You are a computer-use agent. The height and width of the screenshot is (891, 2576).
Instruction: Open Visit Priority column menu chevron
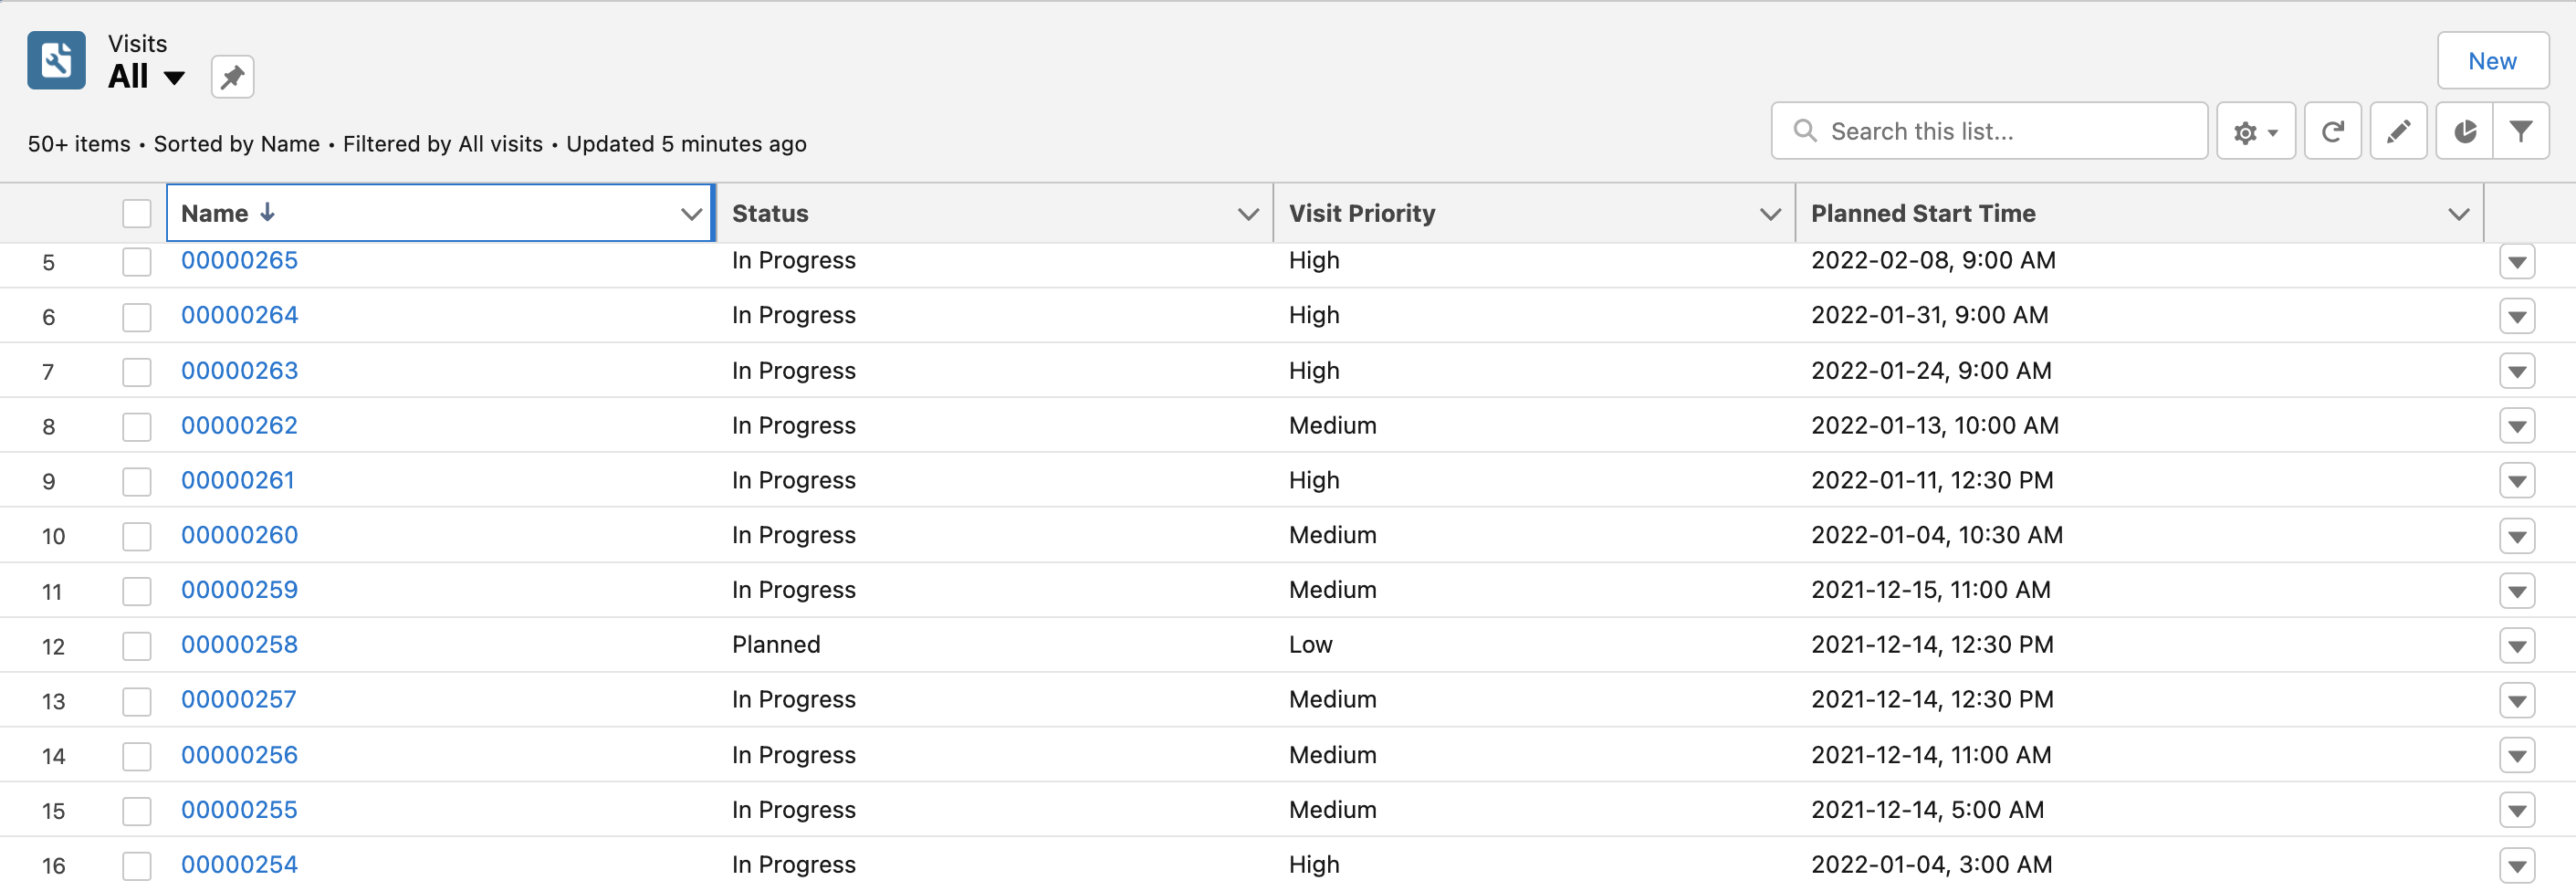pyautogui.click(x=1769, y=214)
